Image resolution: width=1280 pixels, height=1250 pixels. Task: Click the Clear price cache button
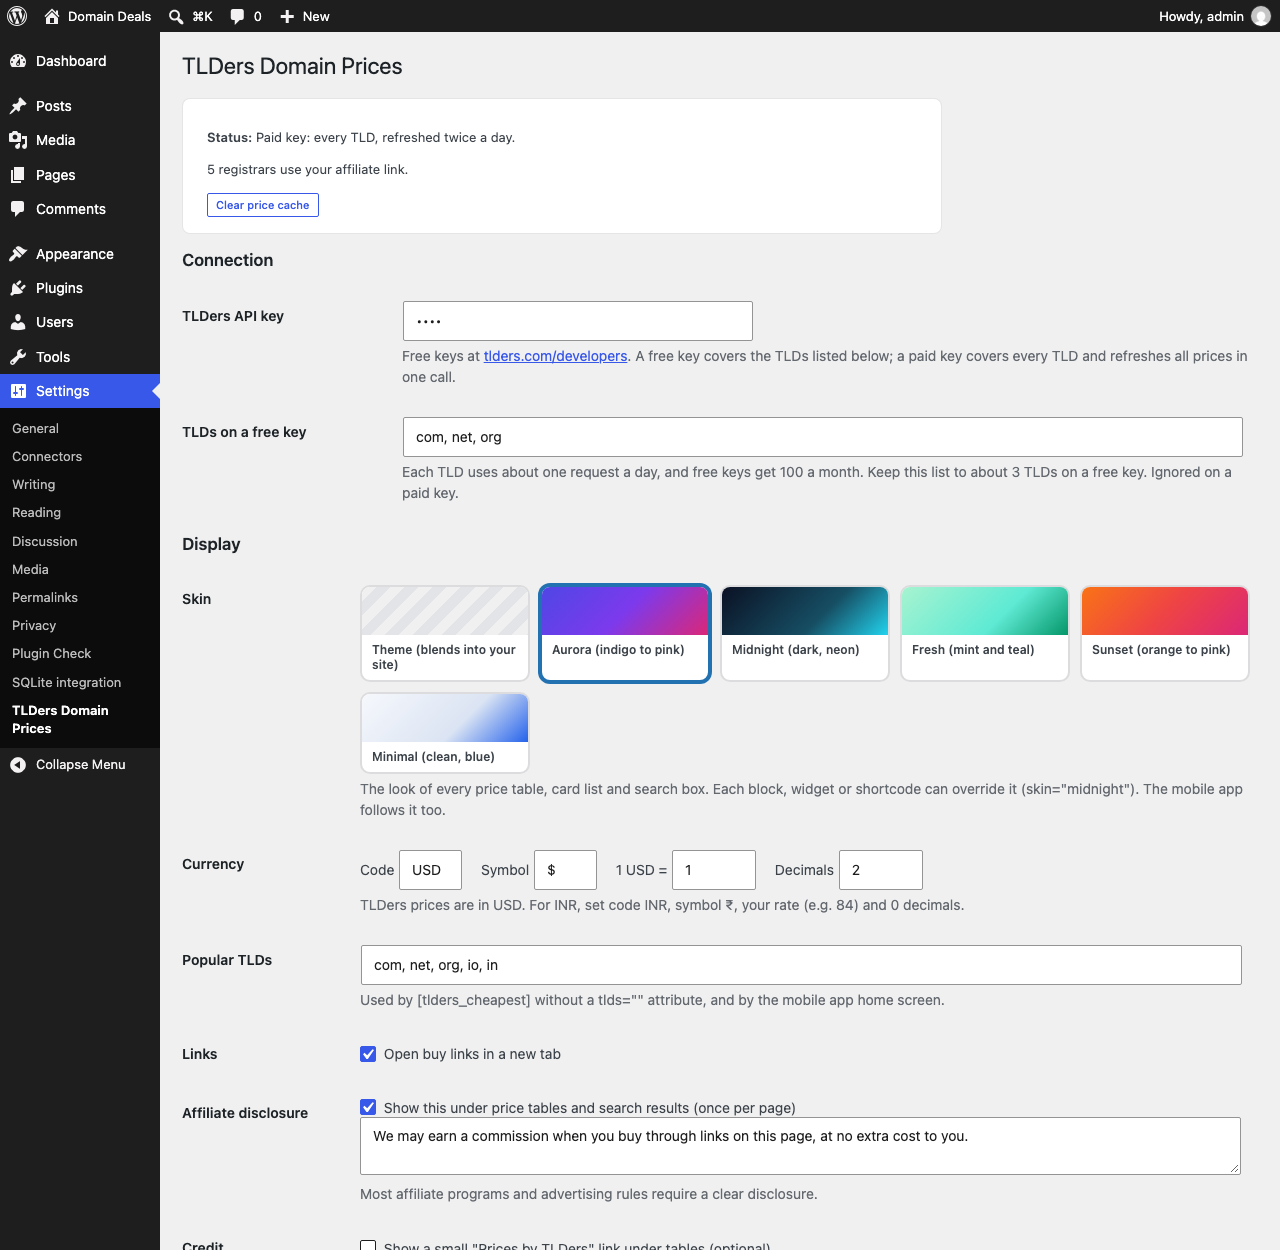pos(263,205)
